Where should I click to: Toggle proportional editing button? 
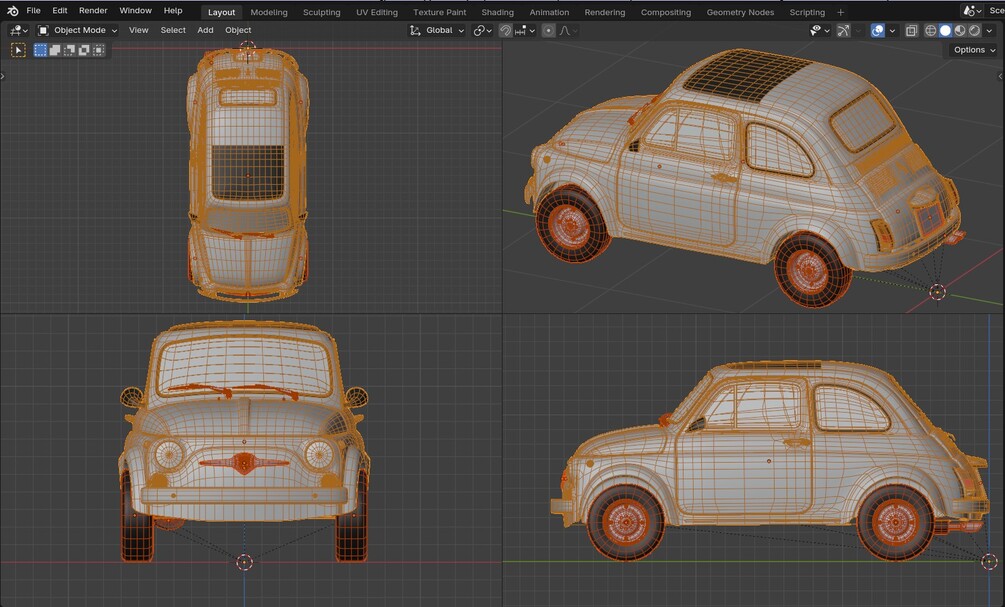click(548, 31)
